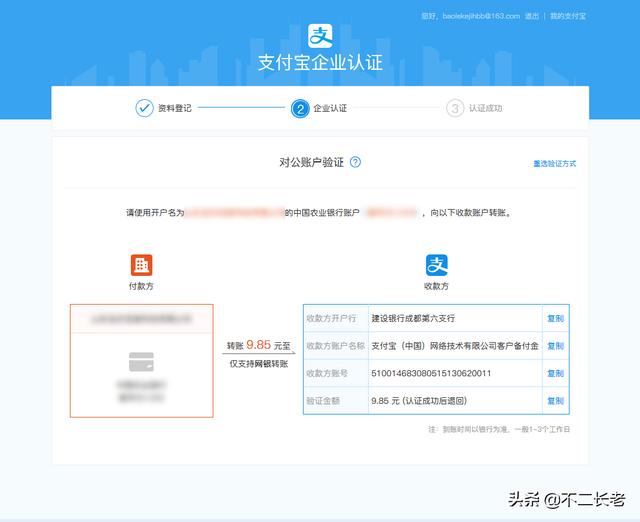640x522 pixels.
Task: Click the 收款方账户名称 label cell
Action: pos(336,346)
